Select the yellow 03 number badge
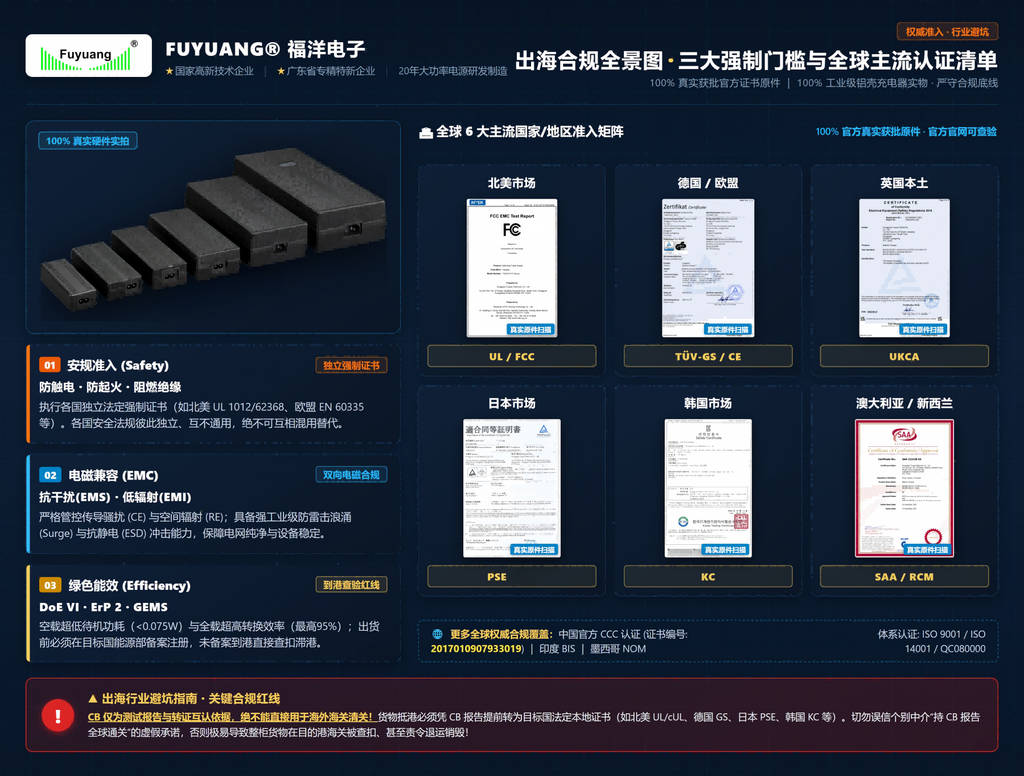The height and width of the screenshot is (776, 1024). tap(50, 585)
